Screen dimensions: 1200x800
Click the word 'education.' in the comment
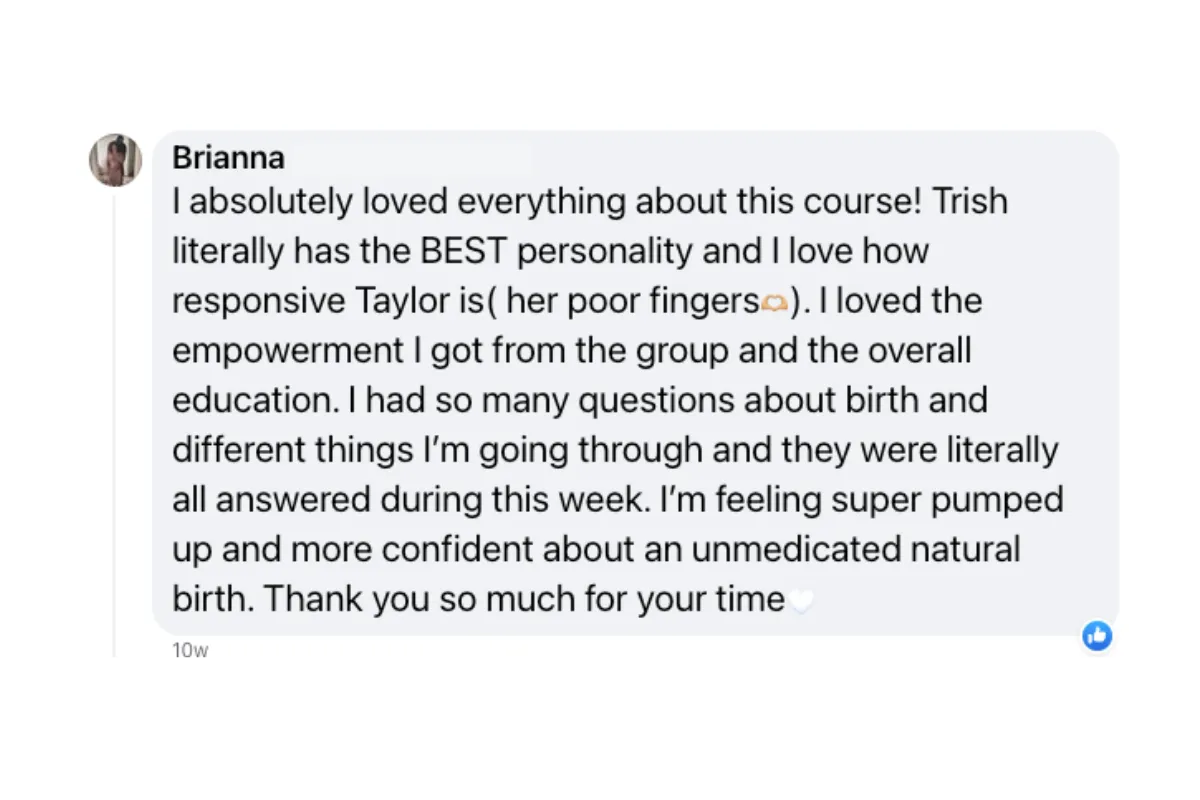click(x=255, y=401)
